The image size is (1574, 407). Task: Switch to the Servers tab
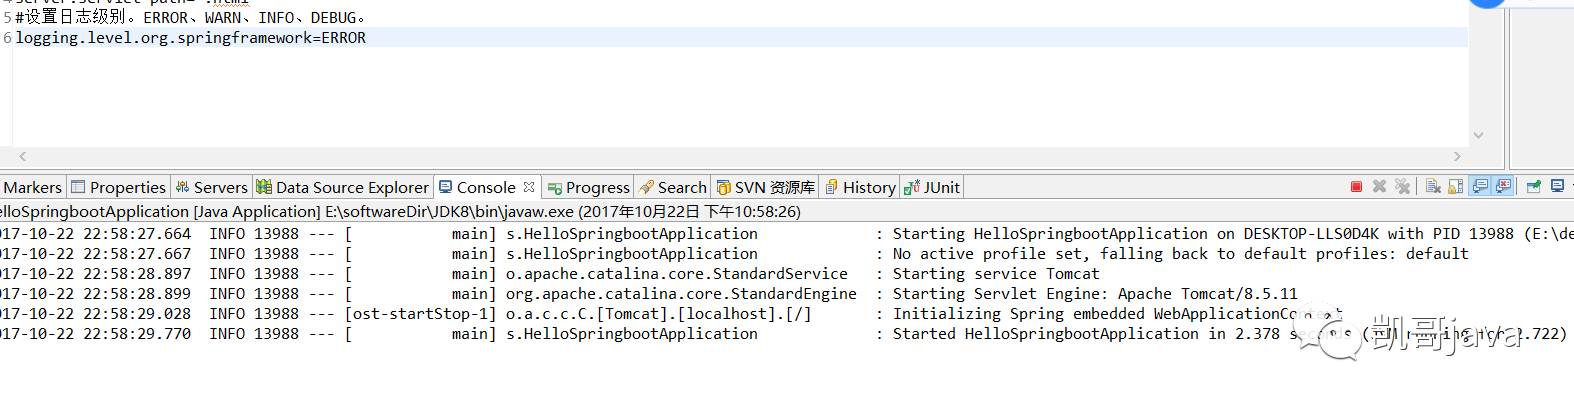[211, 187]
